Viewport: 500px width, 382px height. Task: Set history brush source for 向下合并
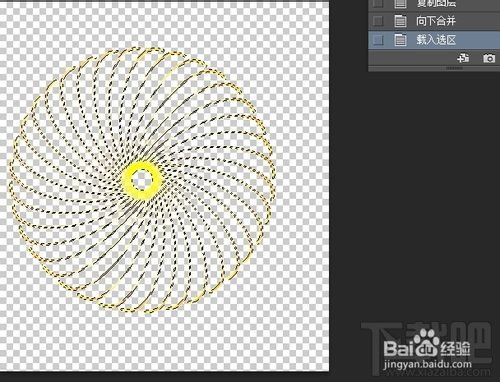pyautogui.click(x=378, y=21)
